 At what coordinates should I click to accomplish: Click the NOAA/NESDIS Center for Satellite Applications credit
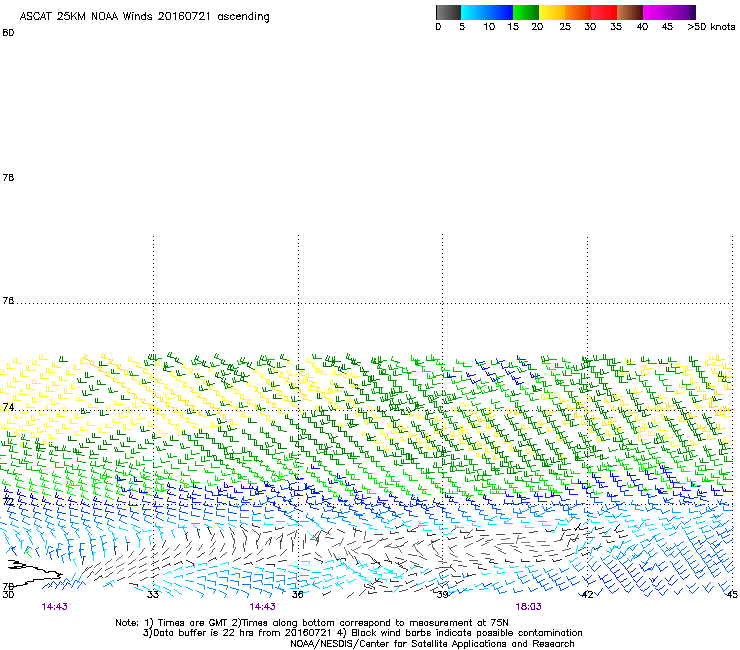point(432,644)
